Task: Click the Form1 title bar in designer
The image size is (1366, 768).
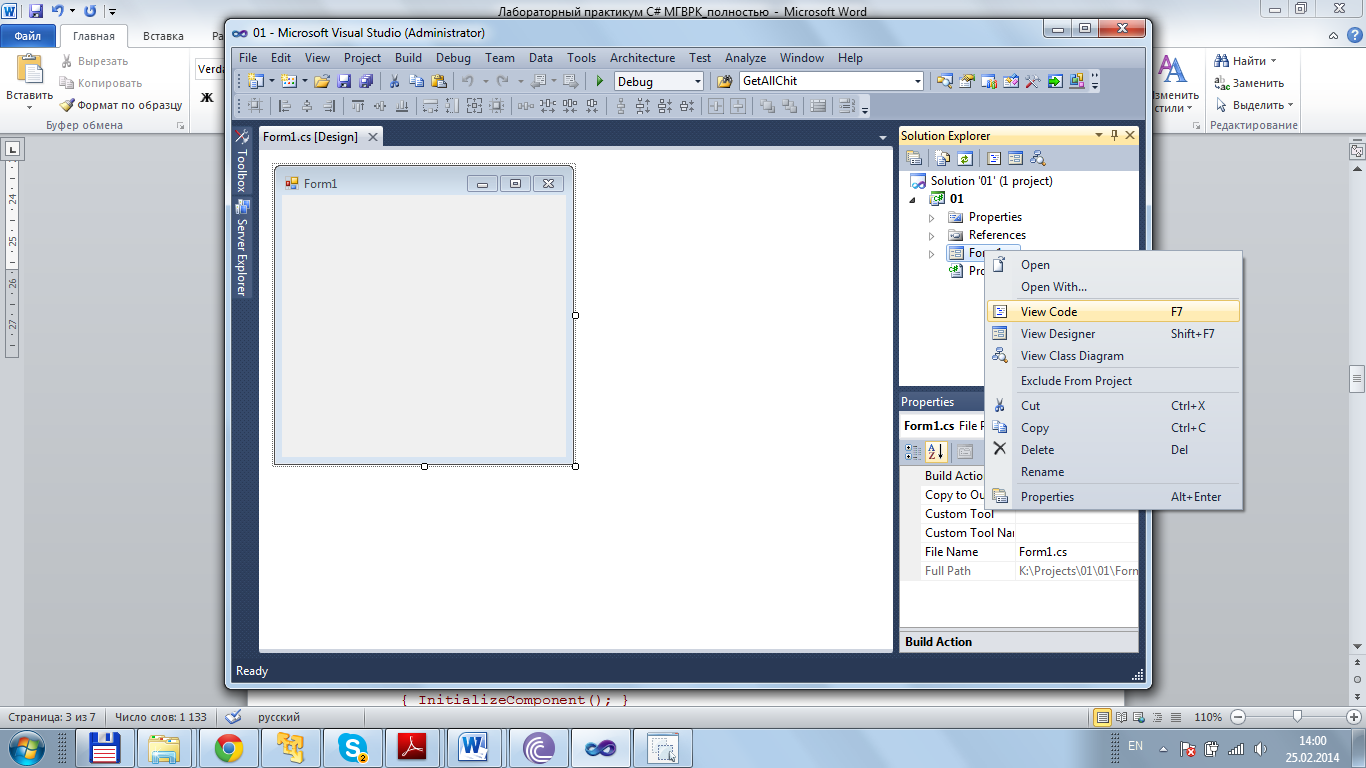Action: [424, 183]
